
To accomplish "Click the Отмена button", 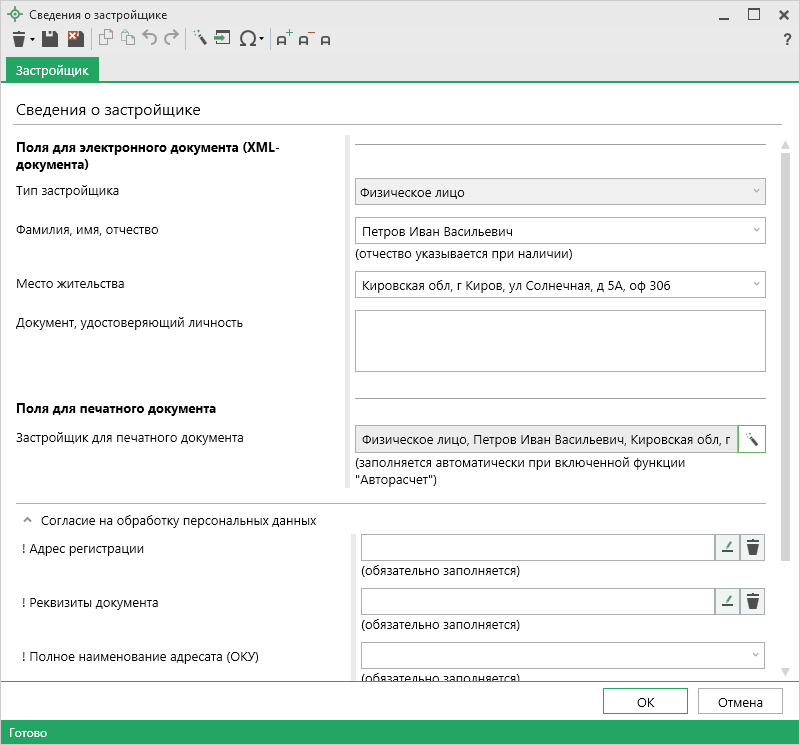I will coord(740,702).
